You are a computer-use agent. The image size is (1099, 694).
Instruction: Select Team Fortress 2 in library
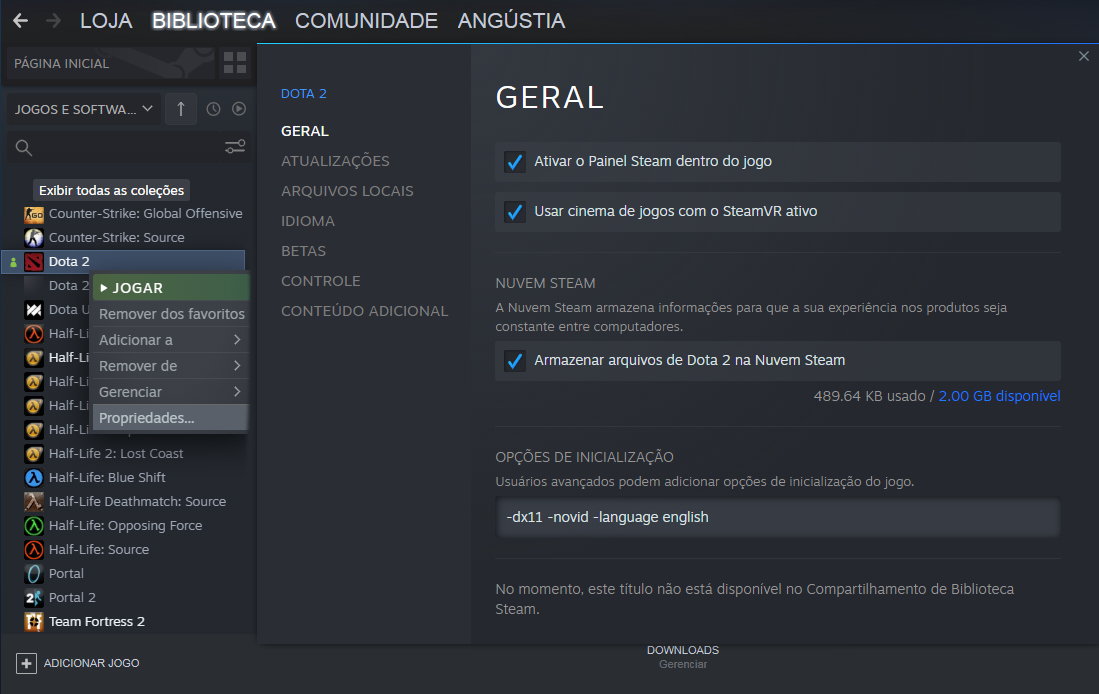coord(123,622)
